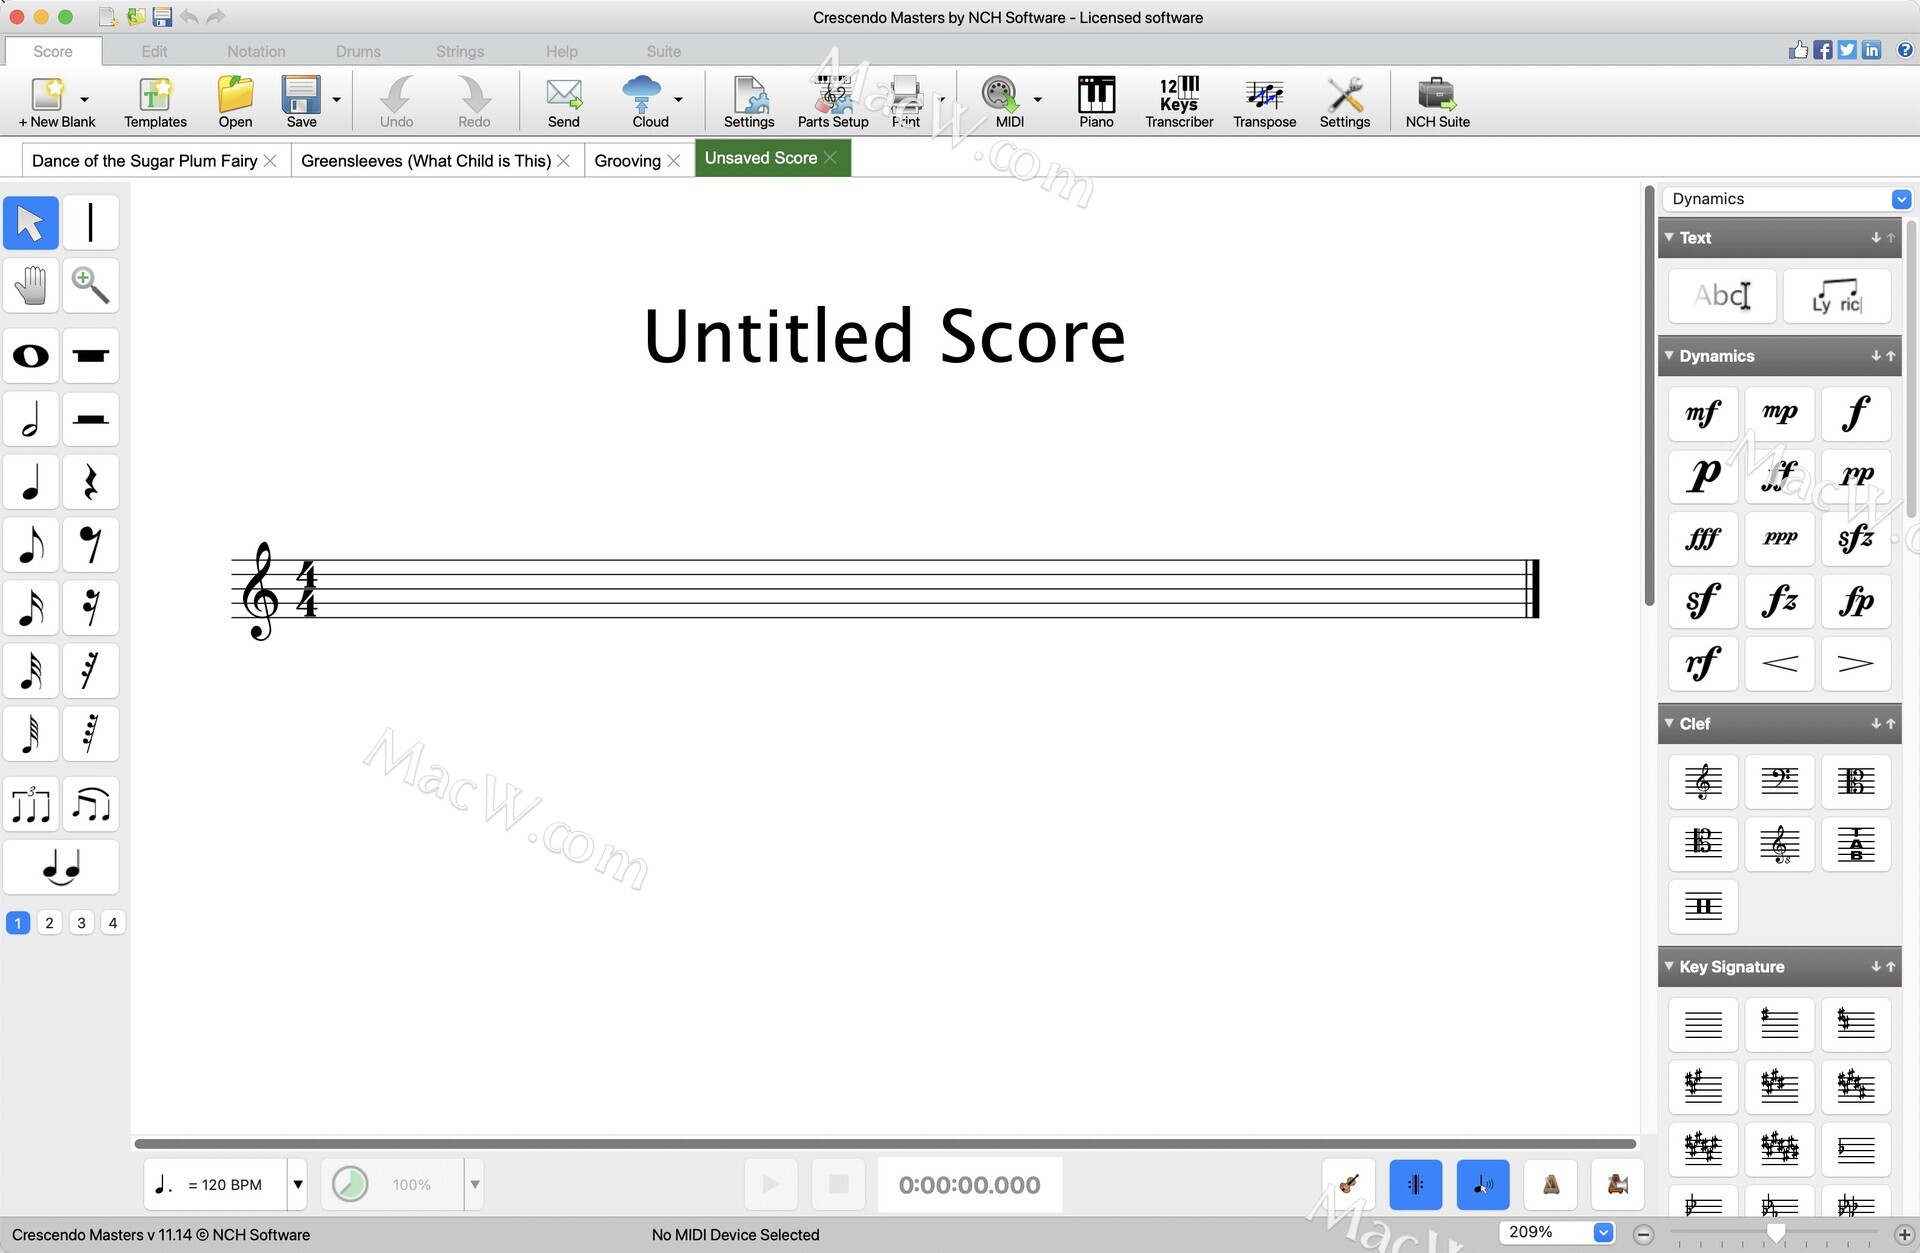Click the Undo button
This screenshot has height=1253, width=1920.
[x=396, y=102]
